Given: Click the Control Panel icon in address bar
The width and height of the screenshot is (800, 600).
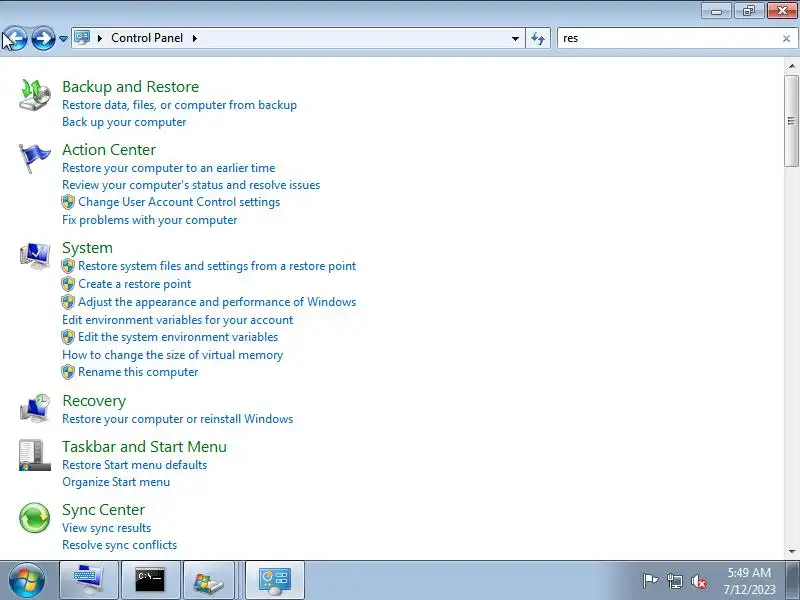Looking at the screenshot, I should 82,38.
